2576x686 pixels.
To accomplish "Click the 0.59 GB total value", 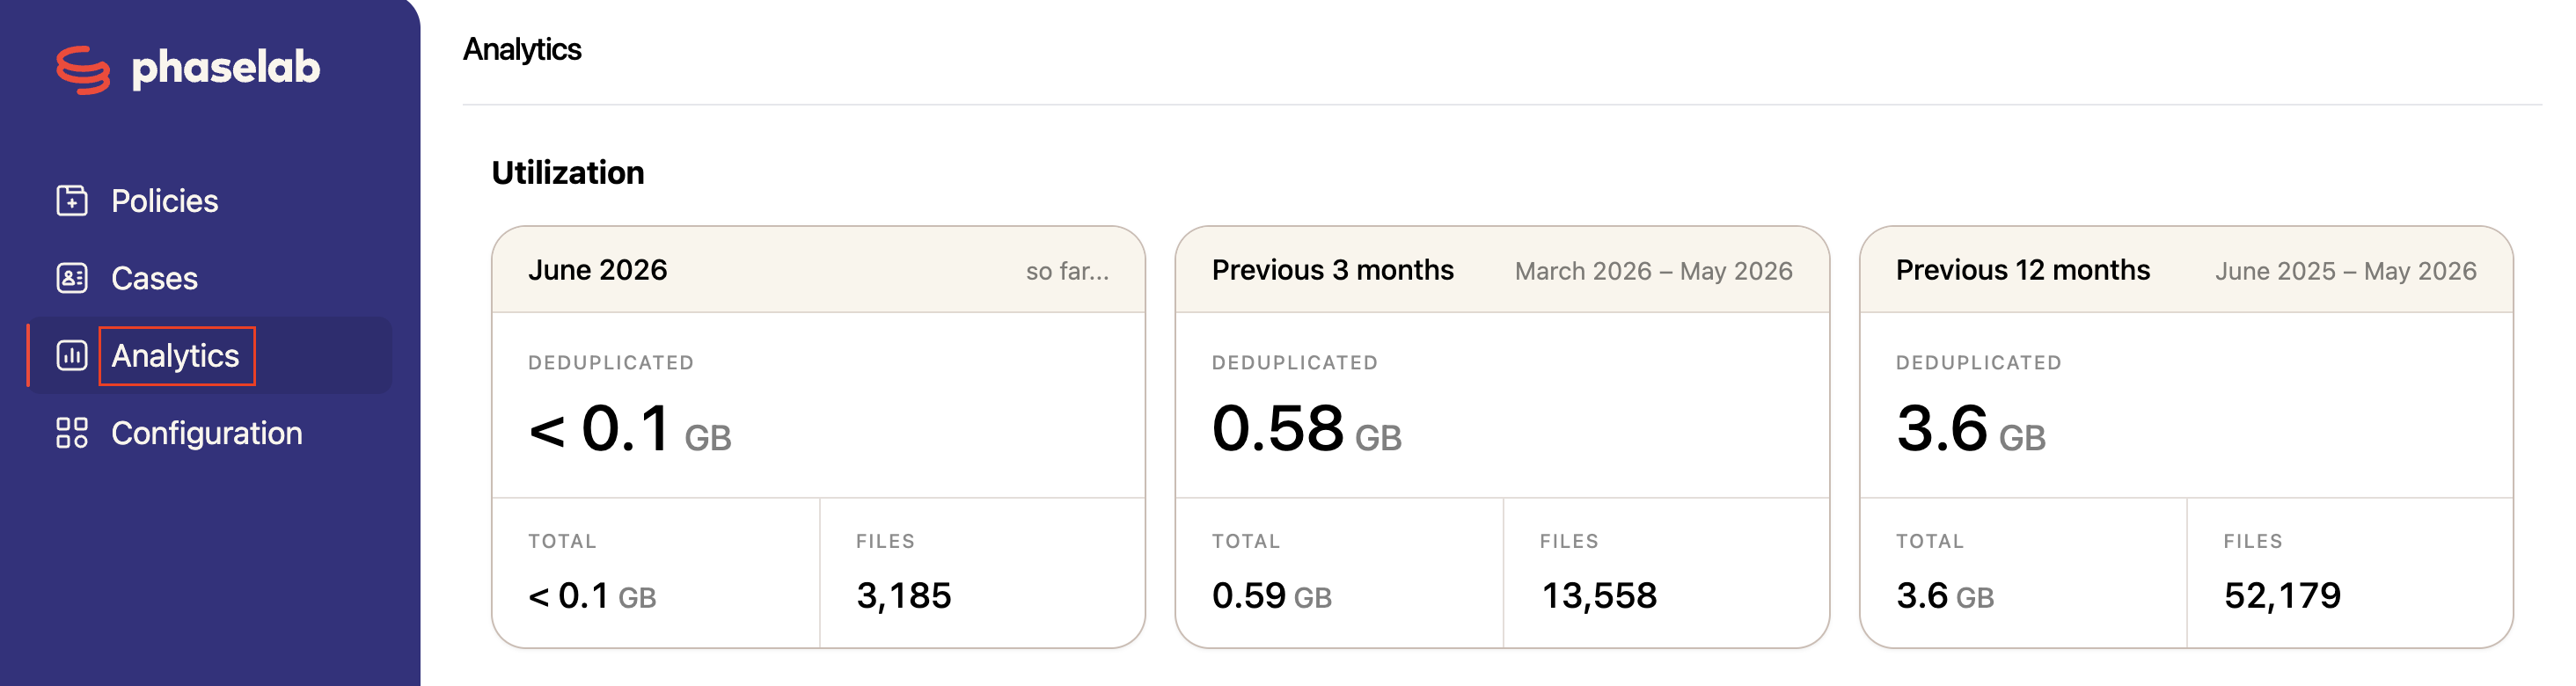I will click(1272, 596).
